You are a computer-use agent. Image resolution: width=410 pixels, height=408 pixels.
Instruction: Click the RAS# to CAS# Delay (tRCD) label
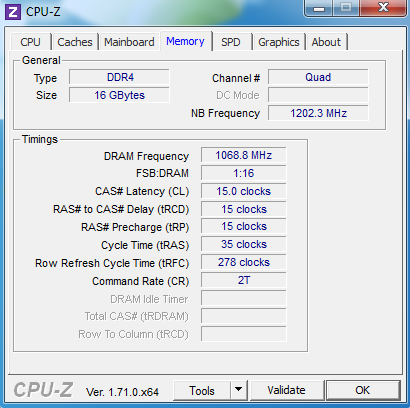121,209
